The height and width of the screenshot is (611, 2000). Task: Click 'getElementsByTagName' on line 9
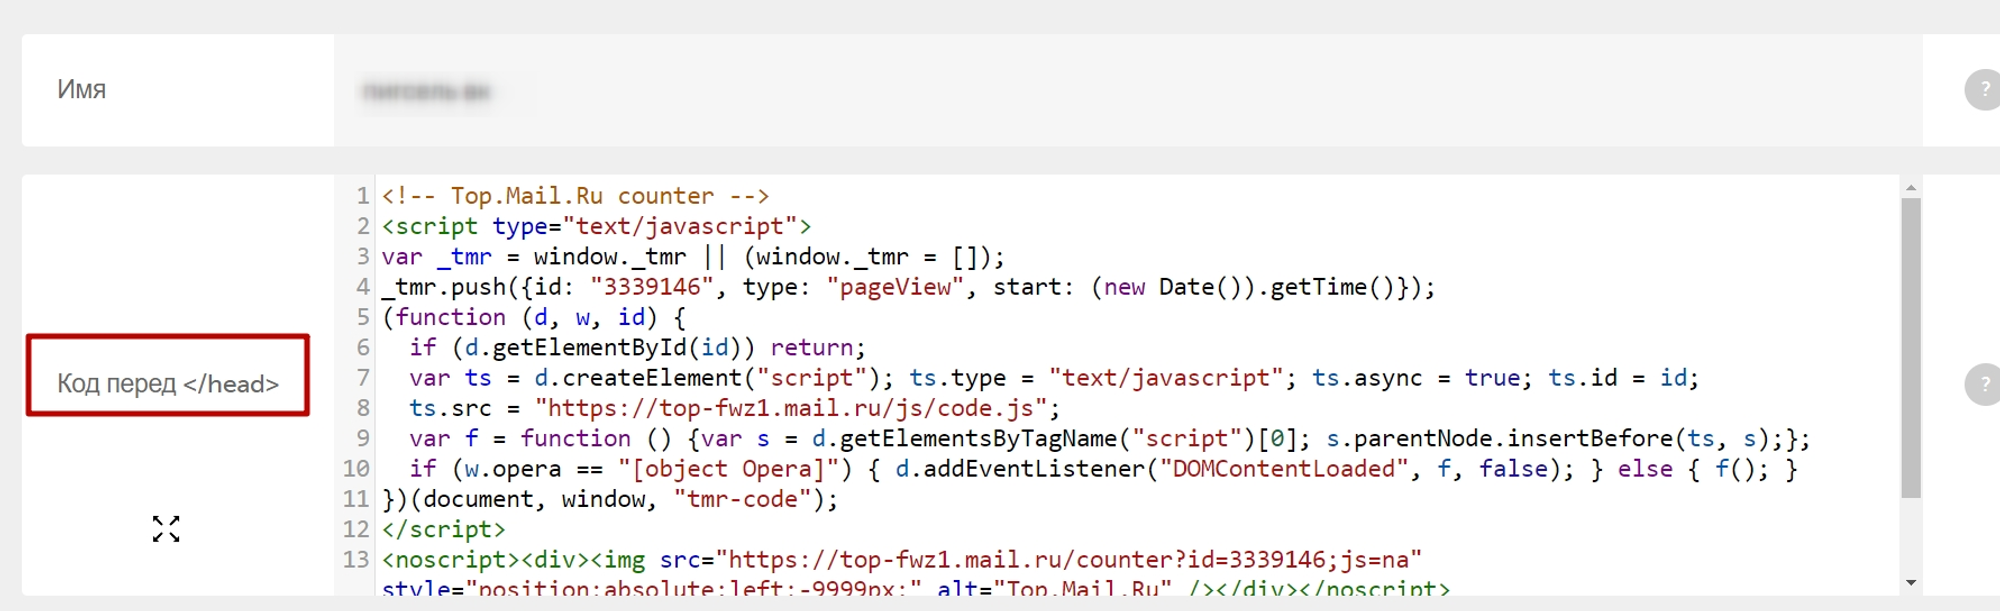tap(977, 439)
